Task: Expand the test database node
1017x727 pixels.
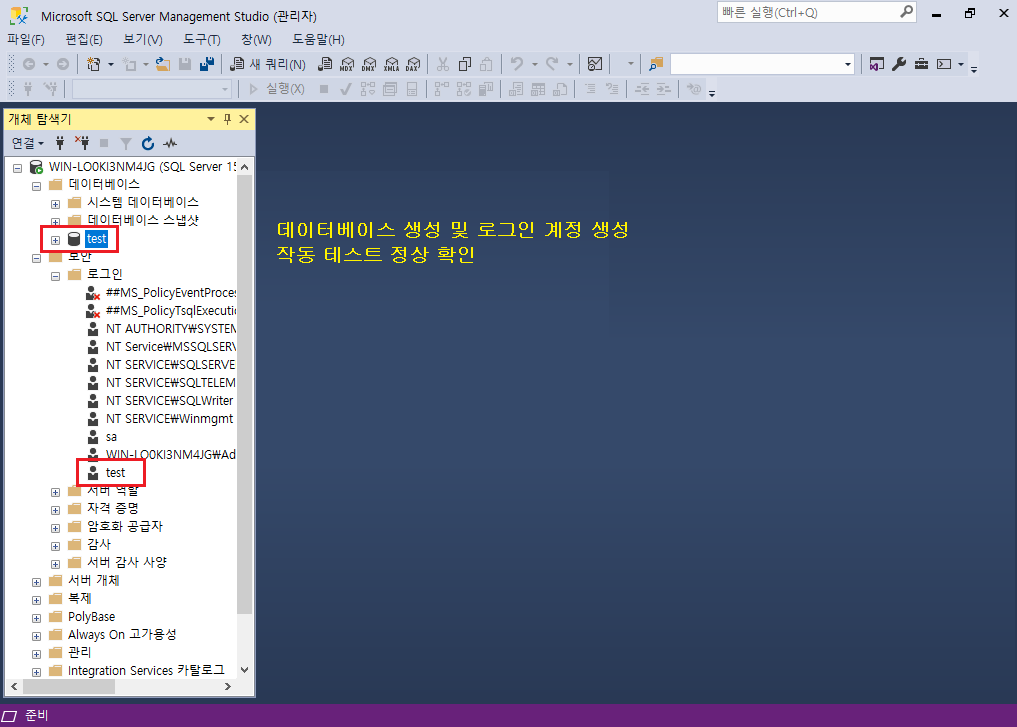Action: pos(55,240)
